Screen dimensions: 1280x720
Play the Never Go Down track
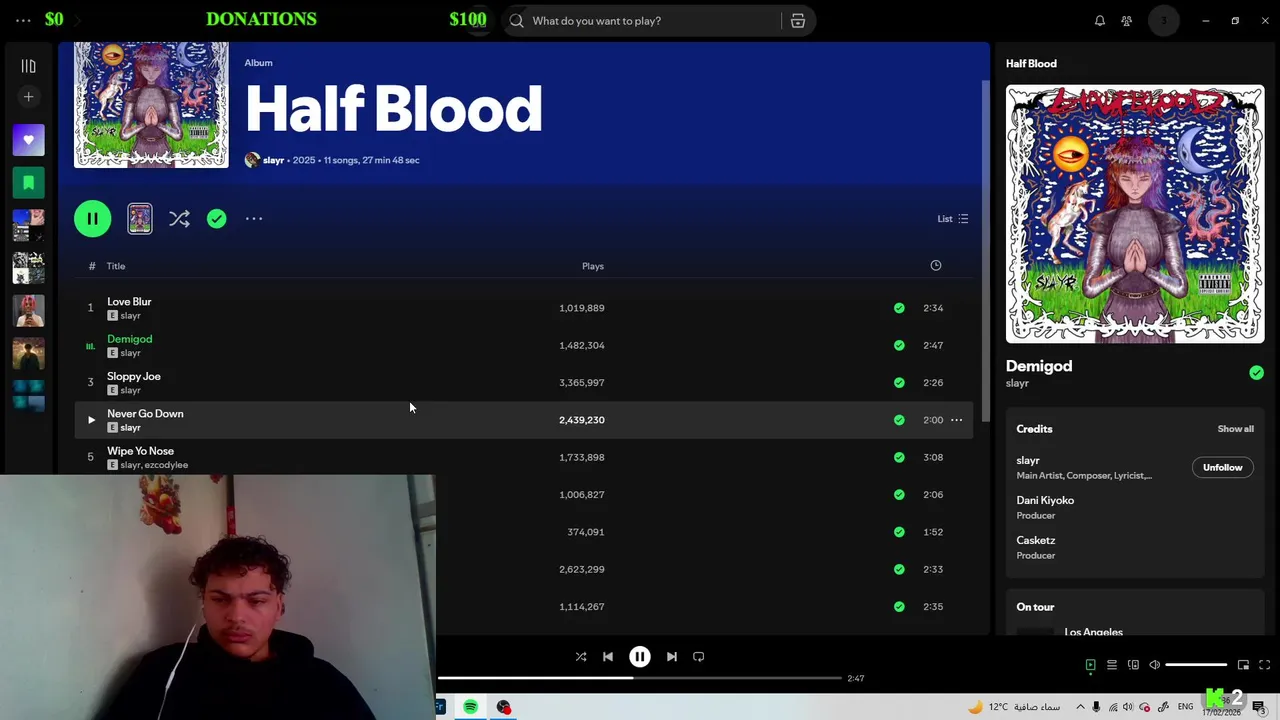tap(91, 420)
